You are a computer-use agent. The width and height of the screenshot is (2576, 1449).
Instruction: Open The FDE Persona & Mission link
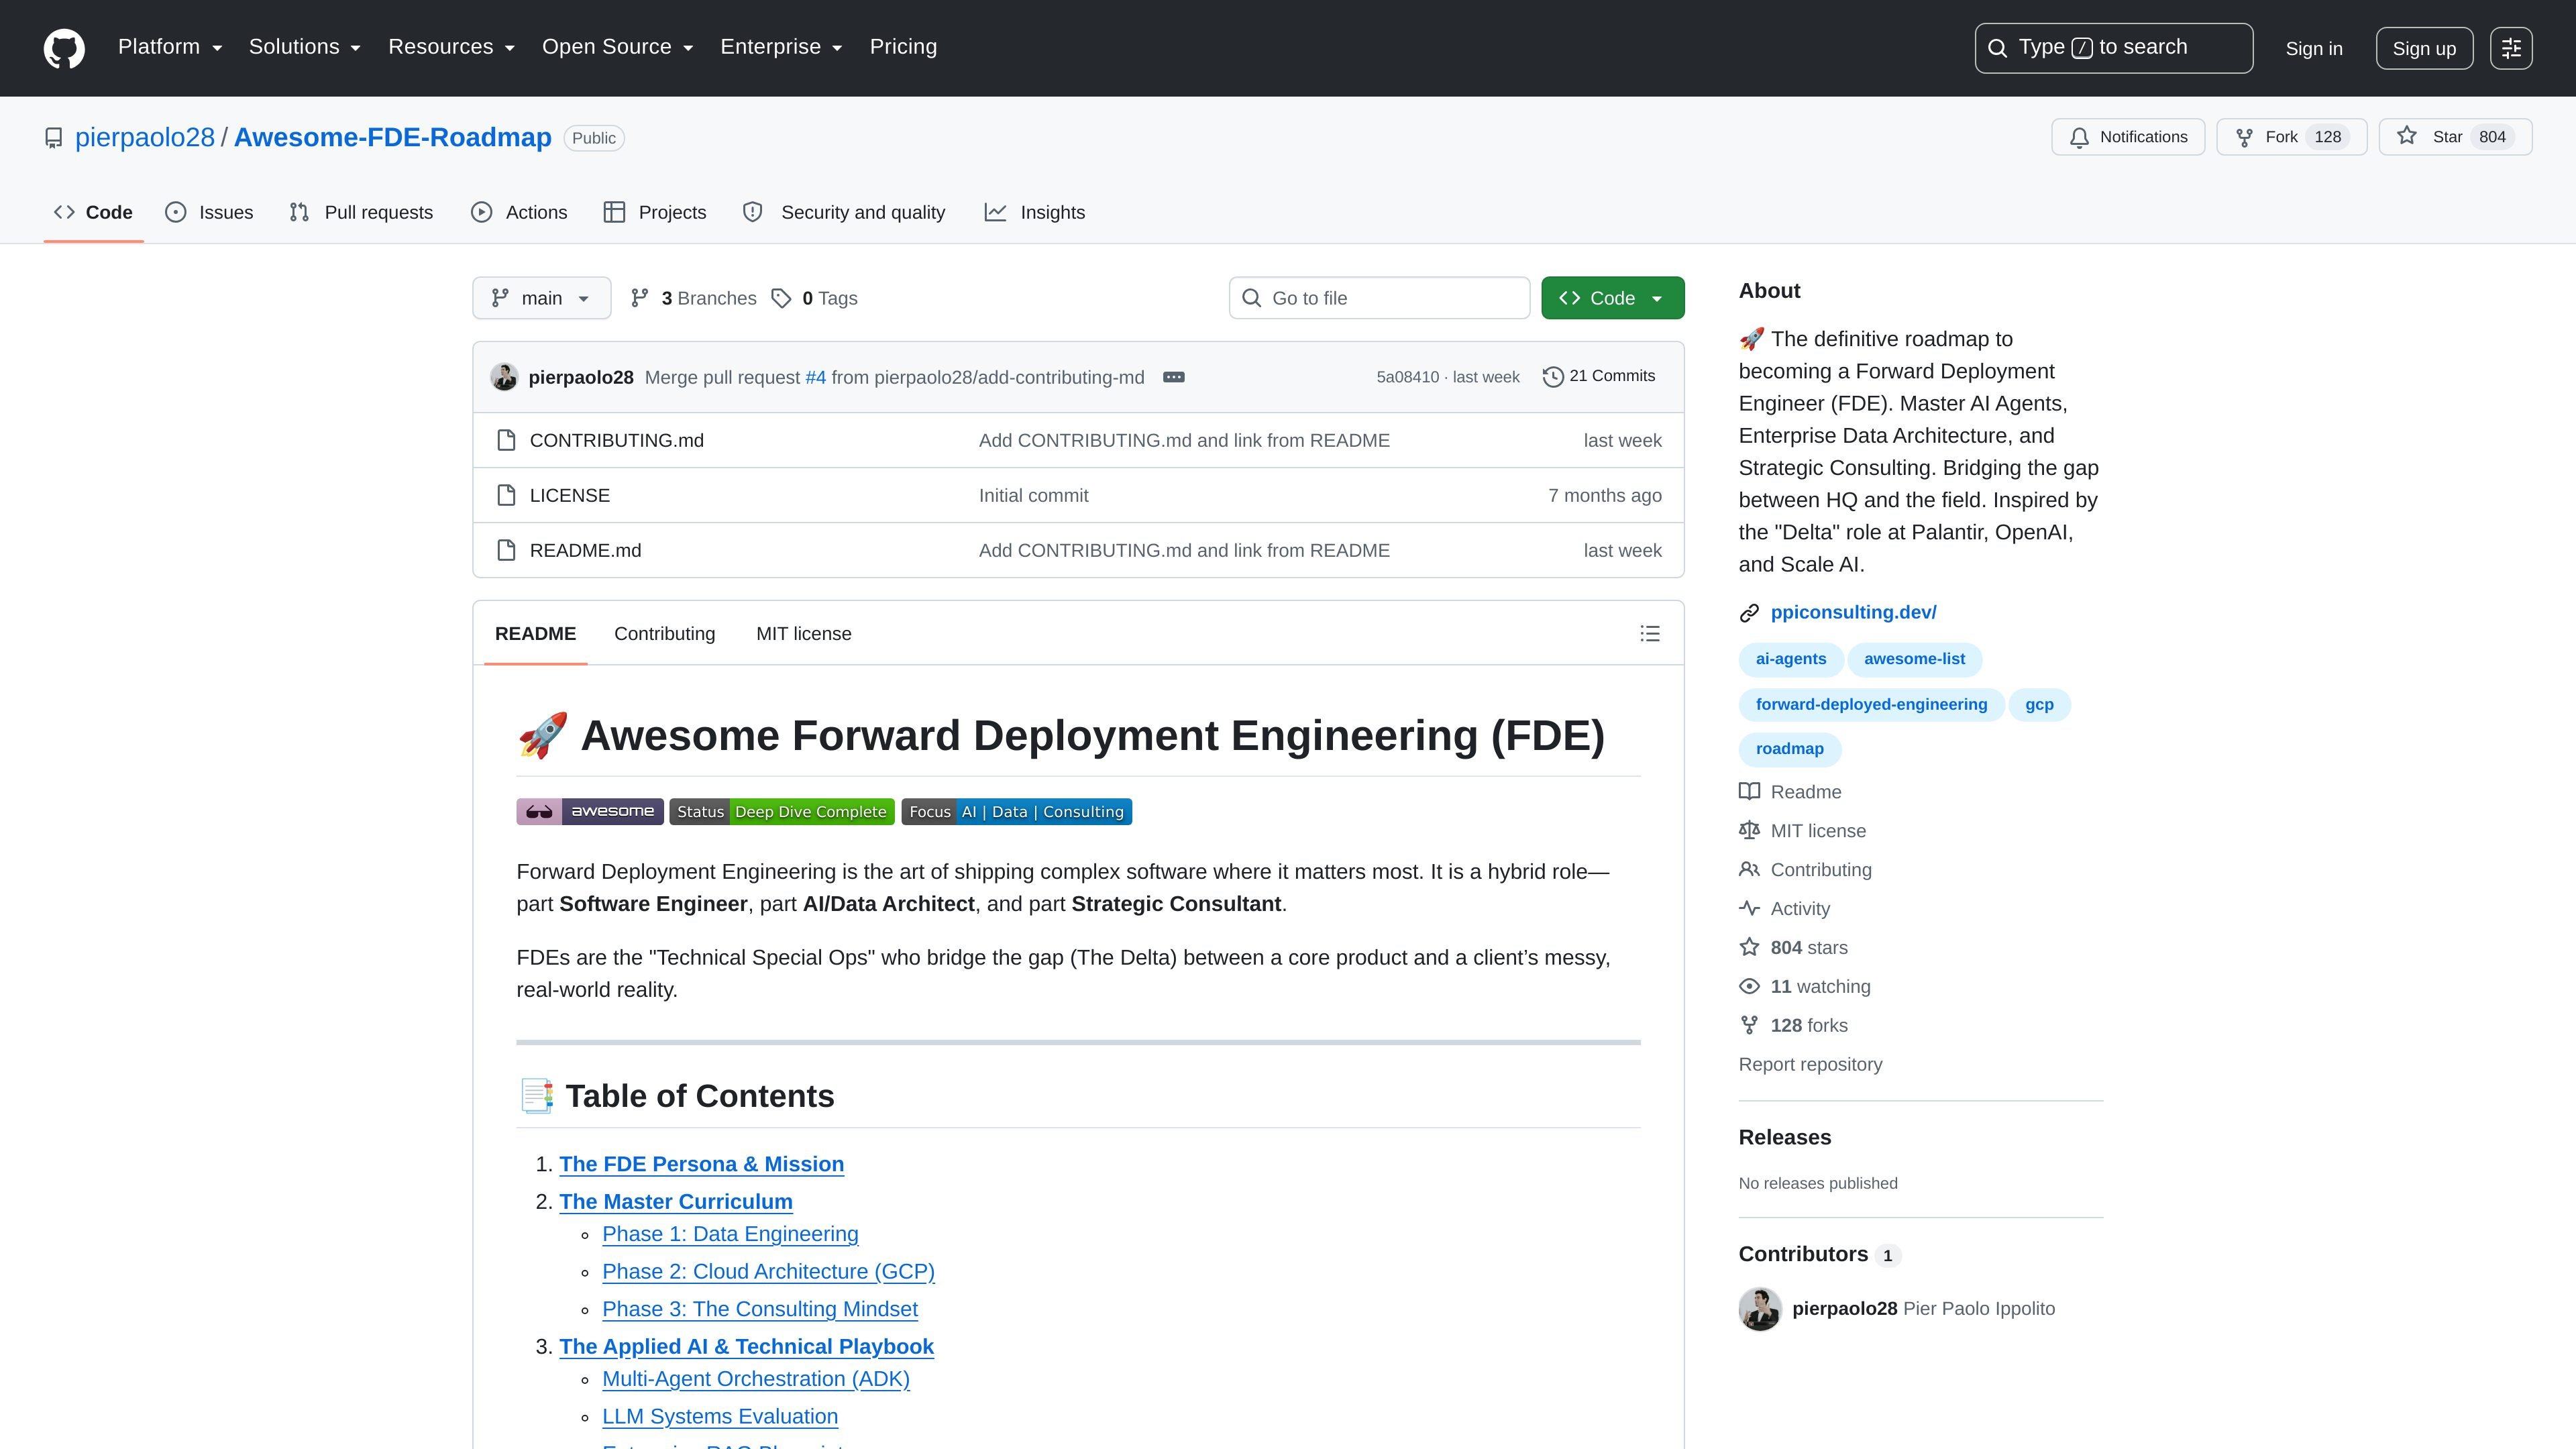click(701, 1164)
